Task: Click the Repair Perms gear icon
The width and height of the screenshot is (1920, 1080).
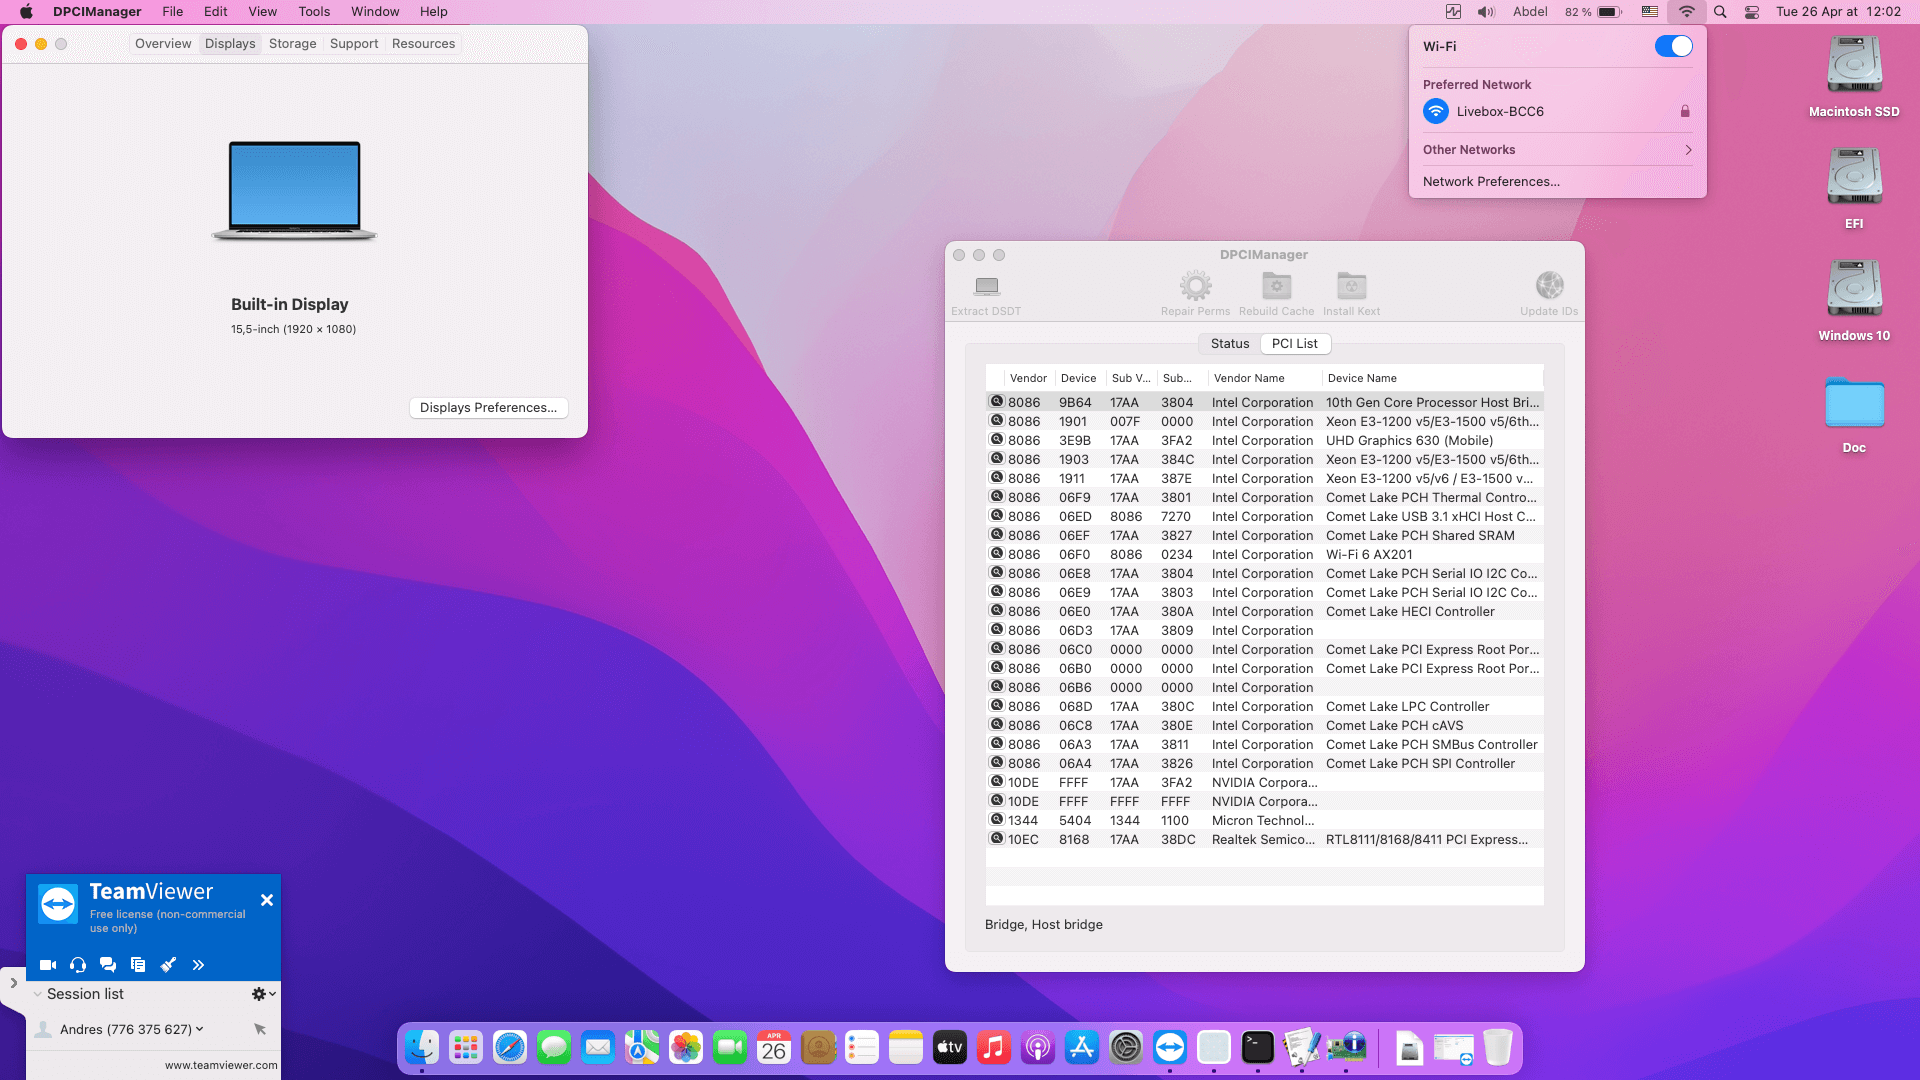Action: coord(1195,286)
